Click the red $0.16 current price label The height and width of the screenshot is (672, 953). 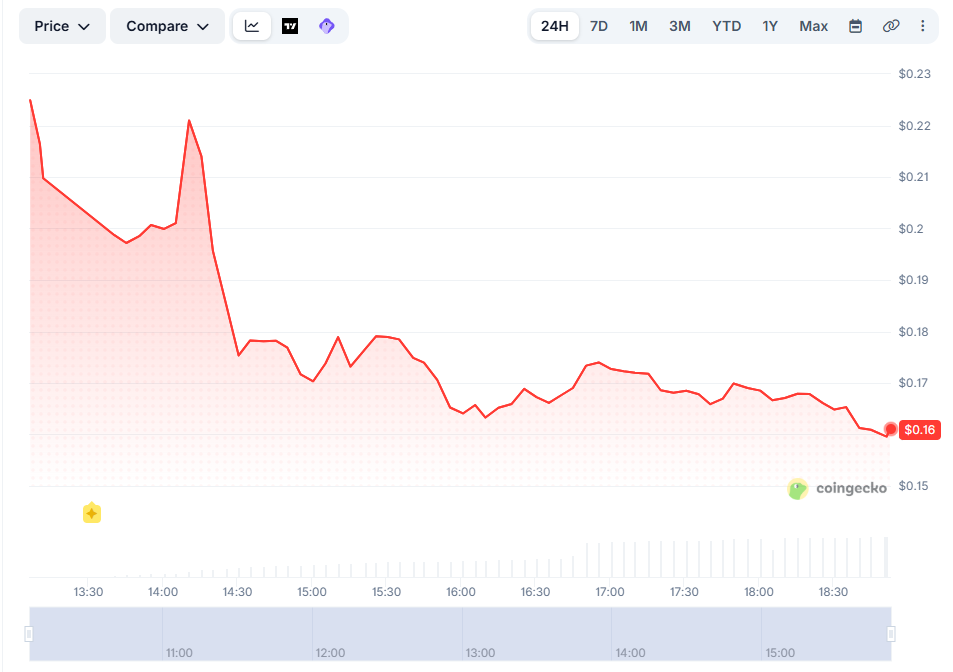(x=919, y=430)
